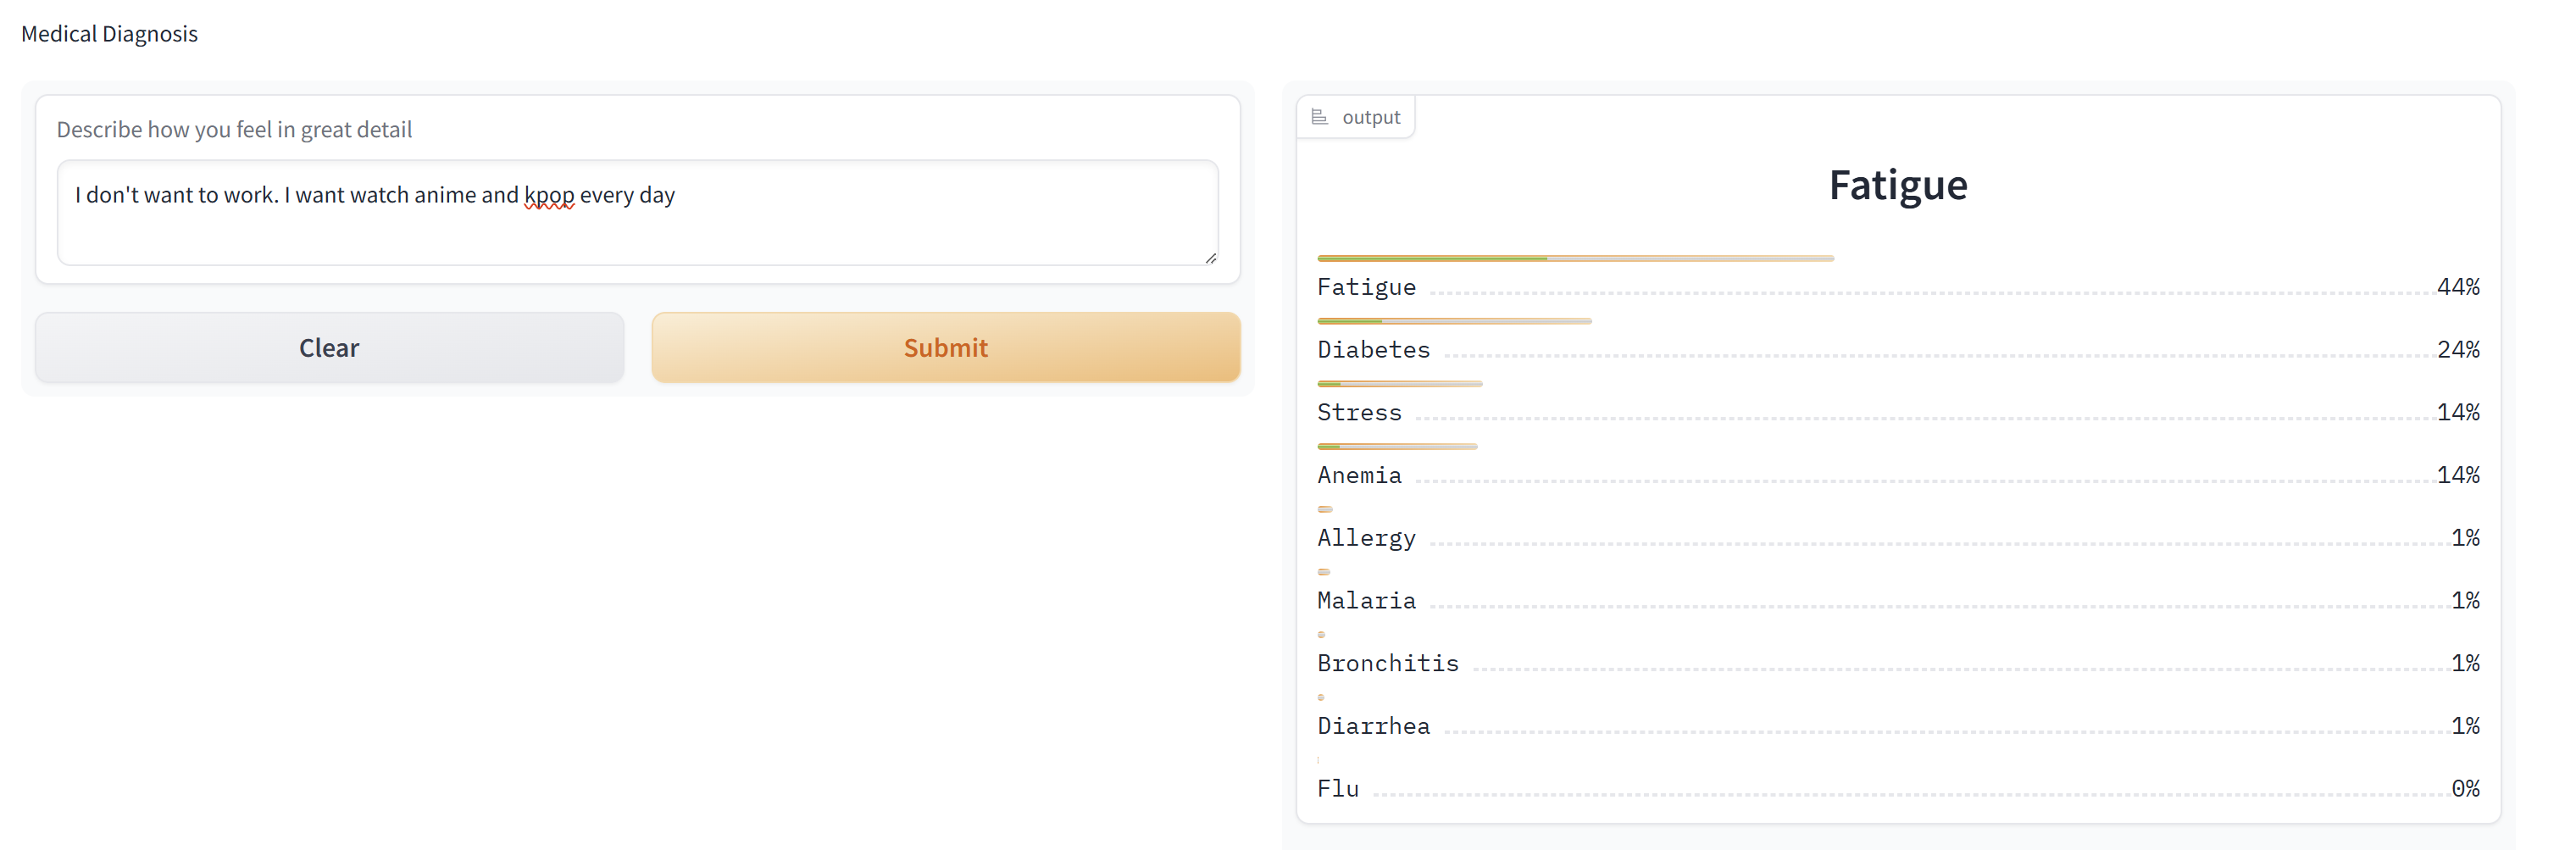The height and width of the screenshot is (850, 2576).
Task: Click the output panel chart icon
Action: (x=1319, y=117)
